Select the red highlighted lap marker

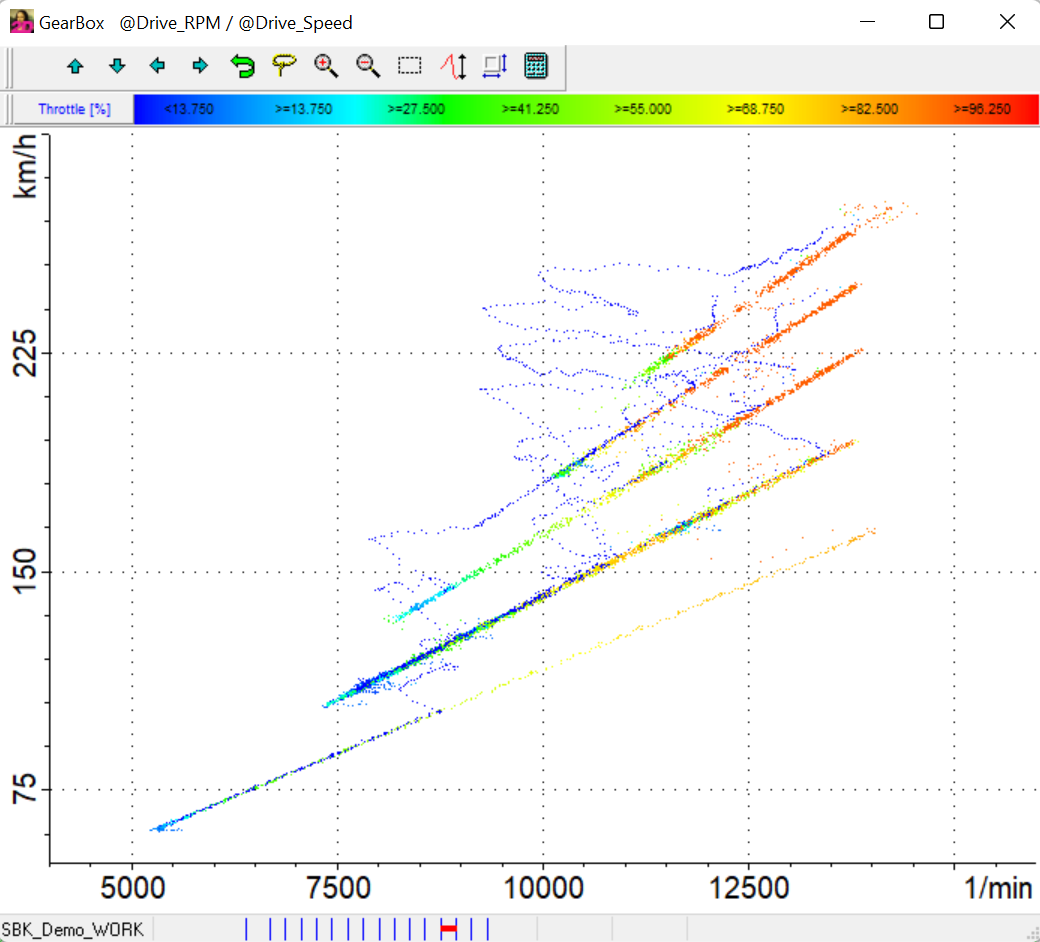click(x=448, y=929)
